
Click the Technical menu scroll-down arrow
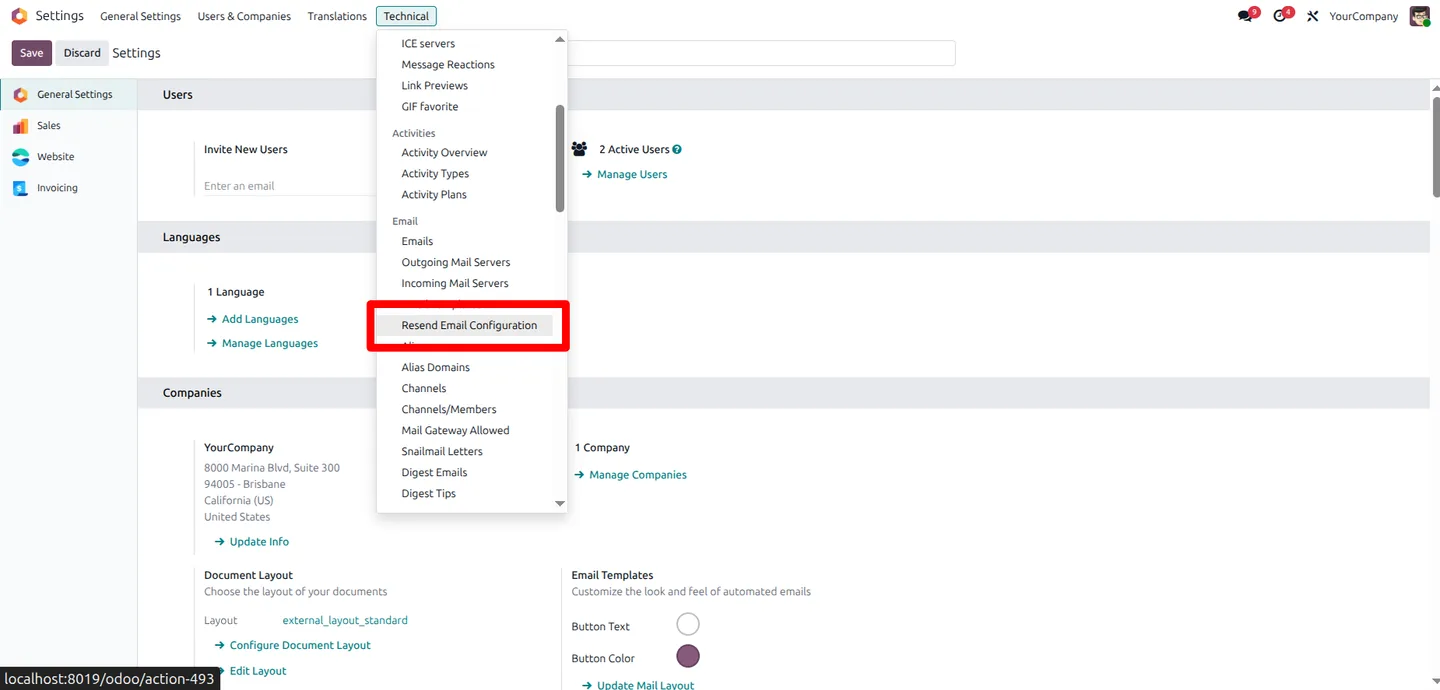coord(560,503)
